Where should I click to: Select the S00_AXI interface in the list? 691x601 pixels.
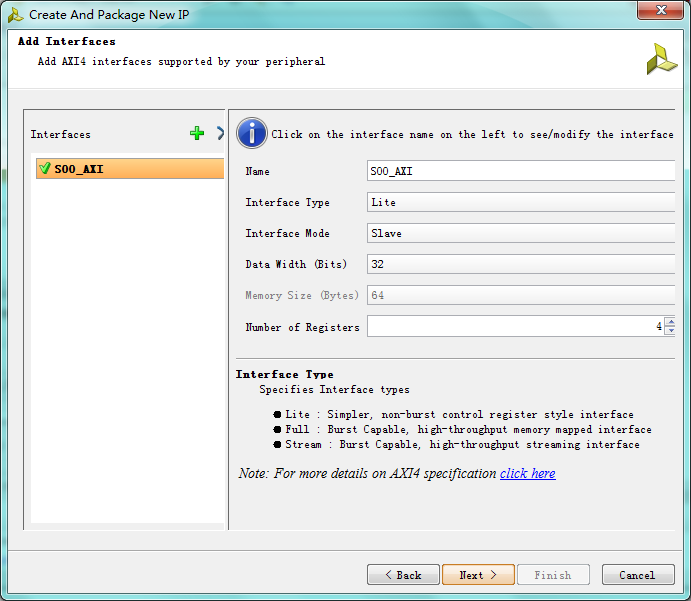pos(130,169)
